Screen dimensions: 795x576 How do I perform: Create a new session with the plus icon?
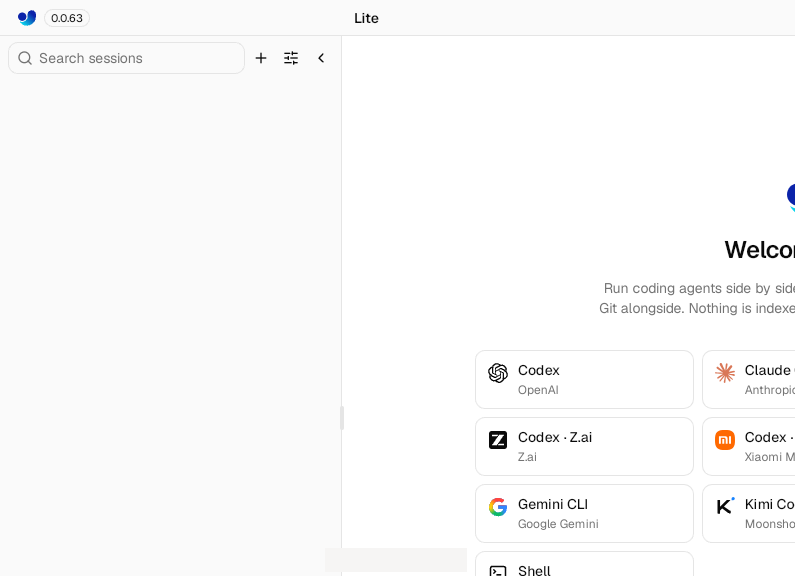click(x=261, y=58)
